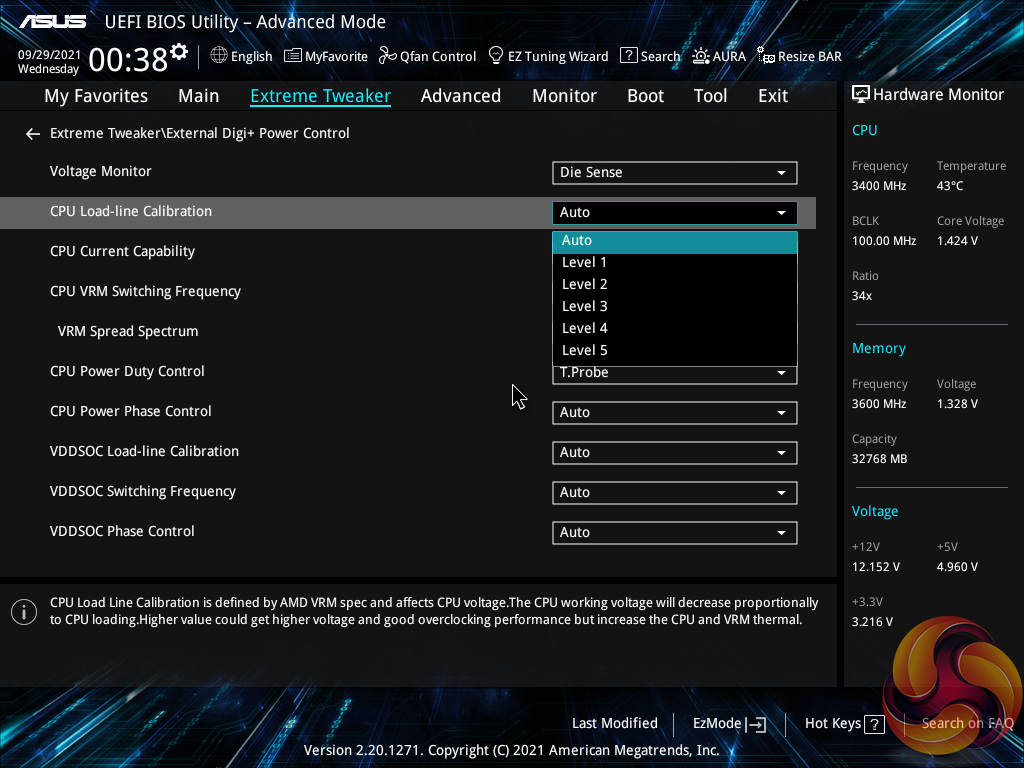Switch to Tool tab
The image size is (1024, 768).
pos(711,96)
